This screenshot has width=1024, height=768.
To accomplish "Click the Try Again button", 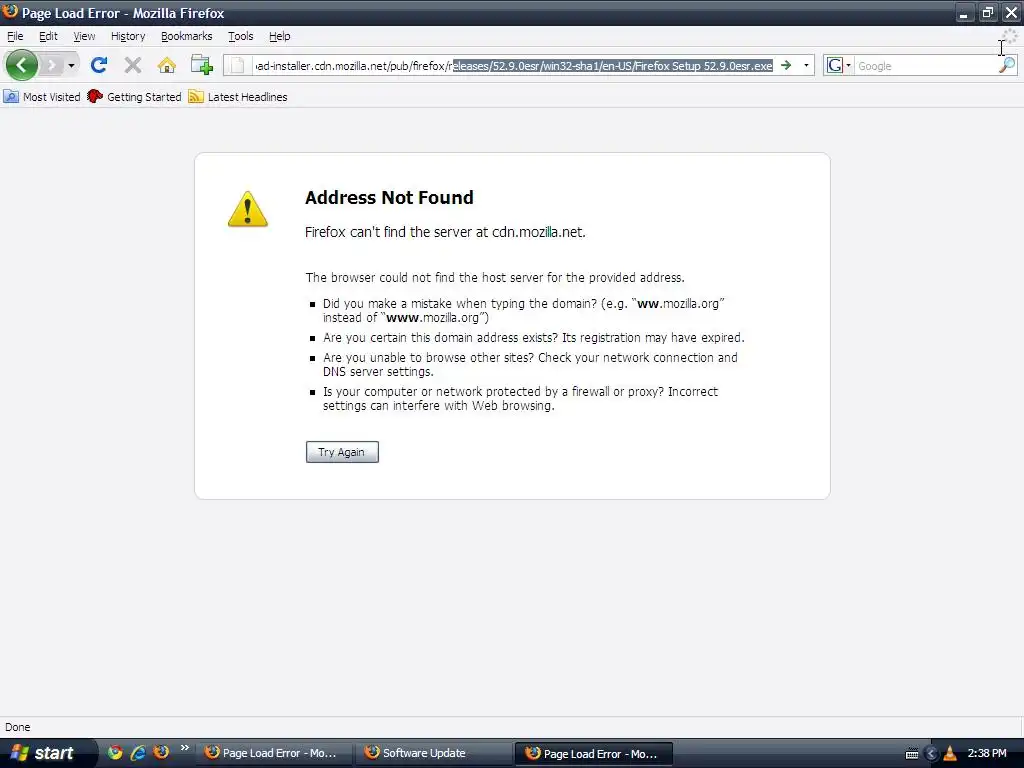I will pyautogui.click(x=342, y=452).
